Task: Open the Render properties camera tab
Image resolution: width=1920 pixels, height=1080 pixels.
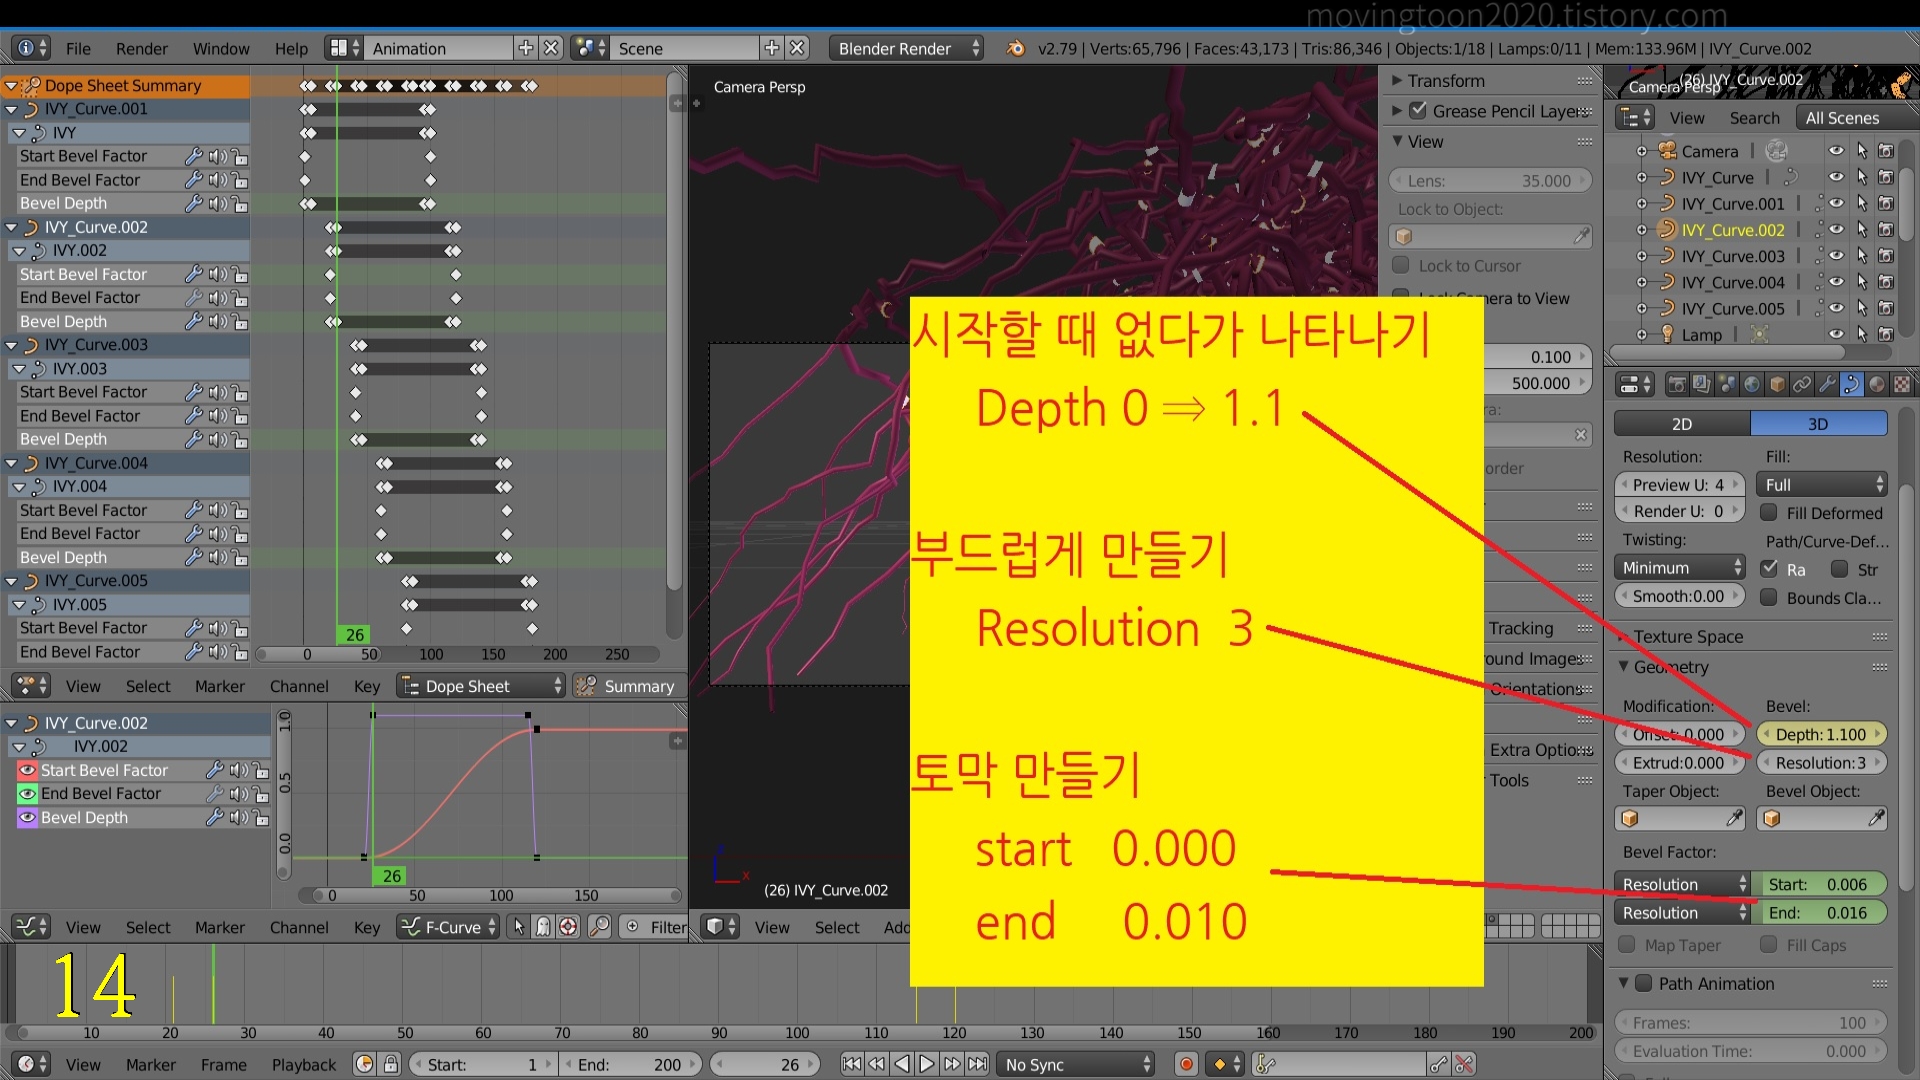Action: (x=1677, y=385)
